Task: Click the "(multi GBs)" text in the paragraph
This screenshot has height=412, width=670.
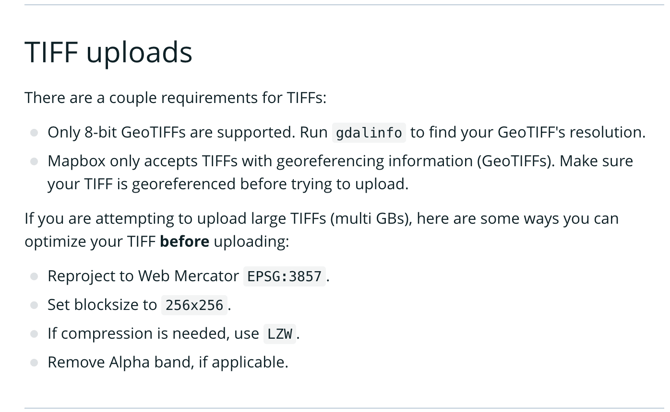Action: pyautogui.click(x=371, y=218)
